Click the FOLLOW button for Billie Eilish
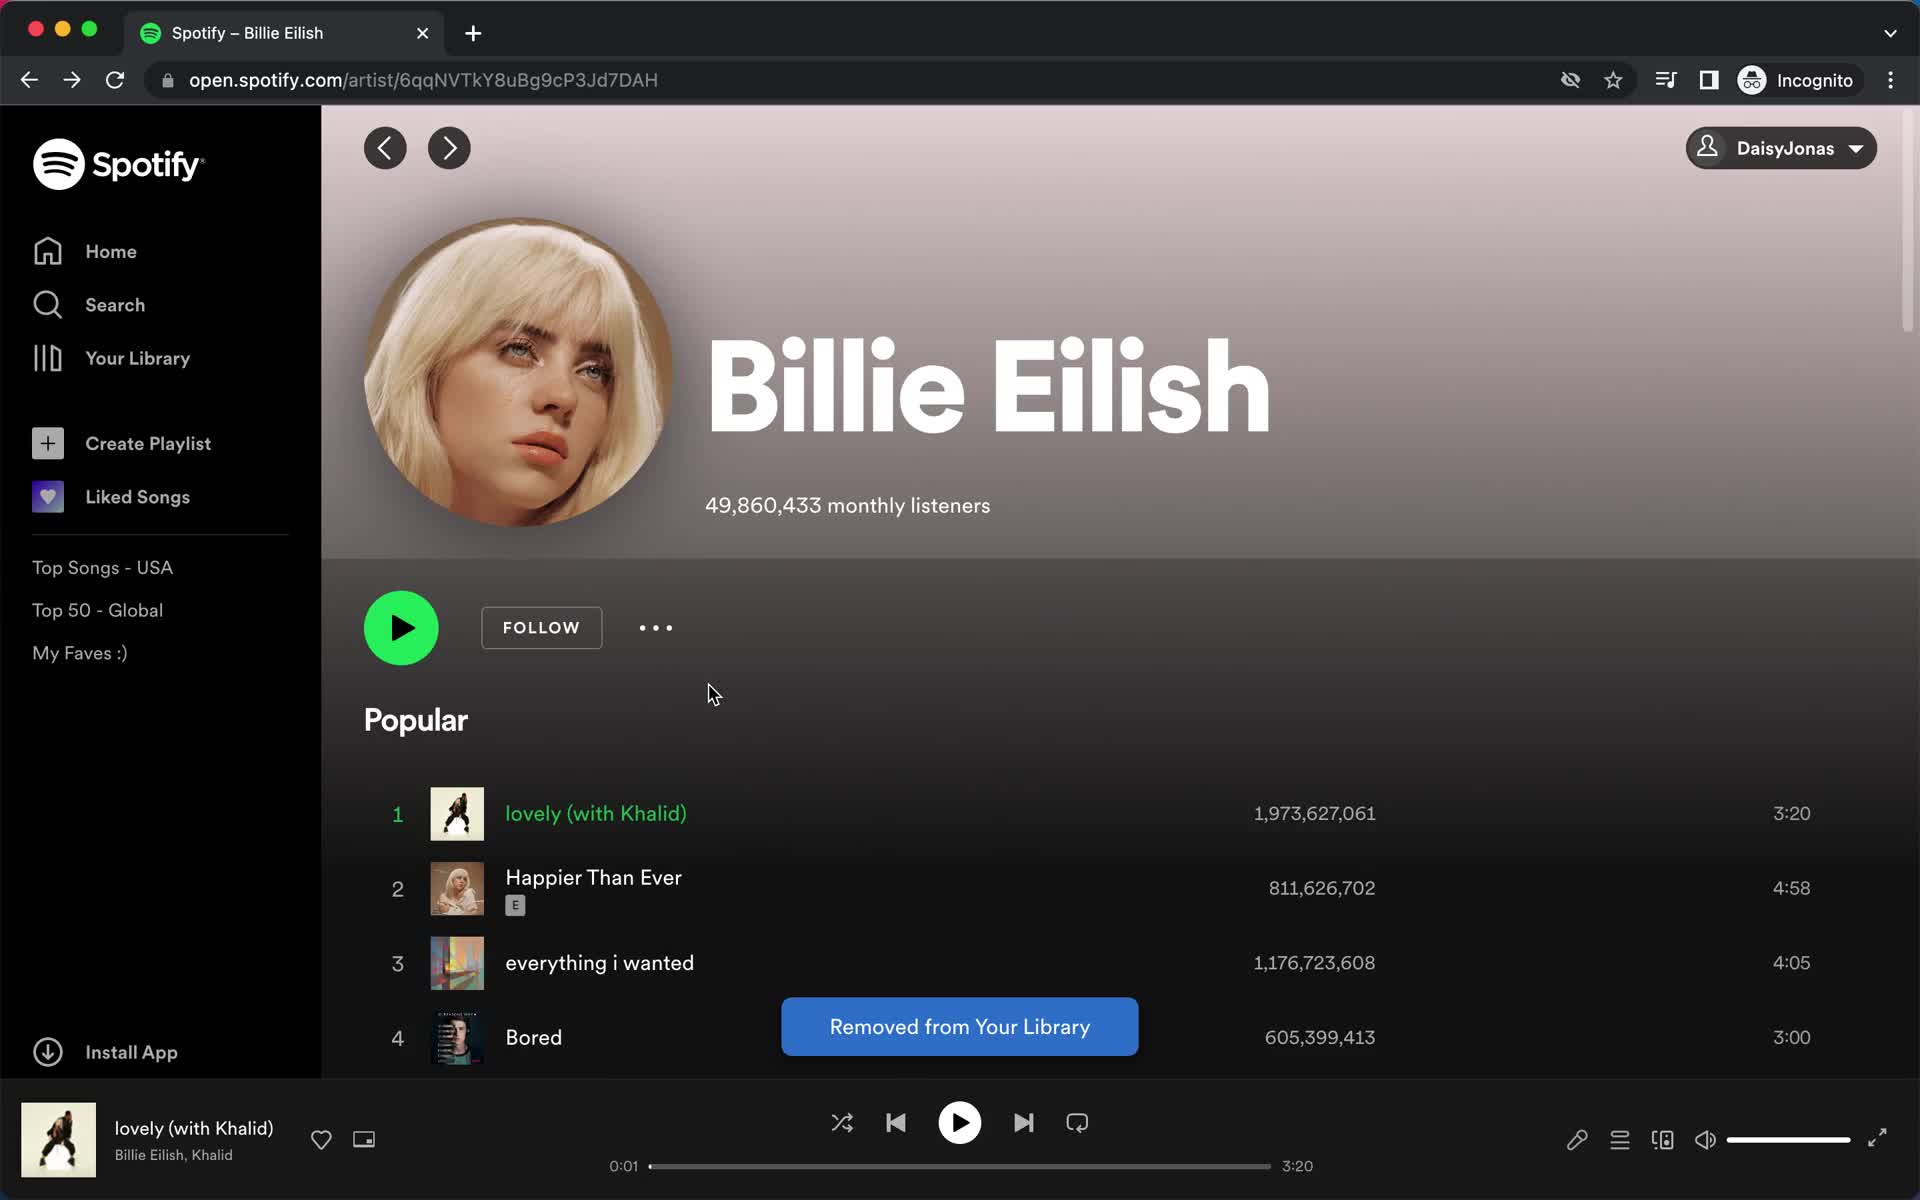Viewport: 1920px width, 1200px height. (x=542, y=628)
